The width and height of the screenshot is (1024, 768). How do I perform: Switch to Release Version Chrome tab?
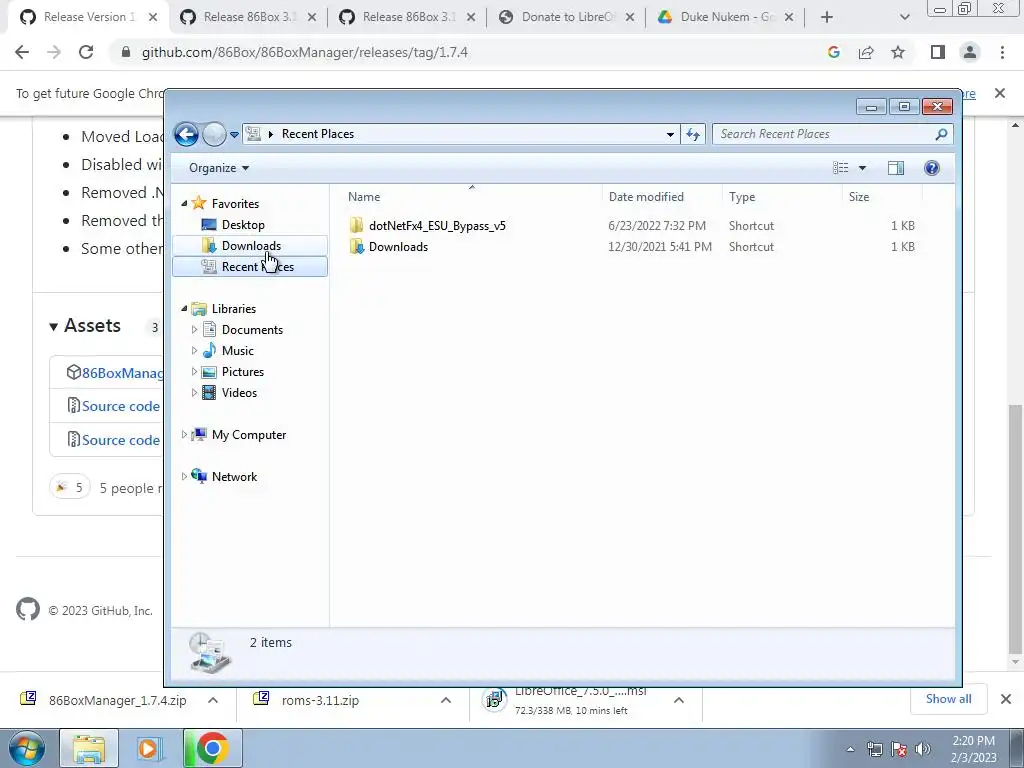(x=88, y=18)
